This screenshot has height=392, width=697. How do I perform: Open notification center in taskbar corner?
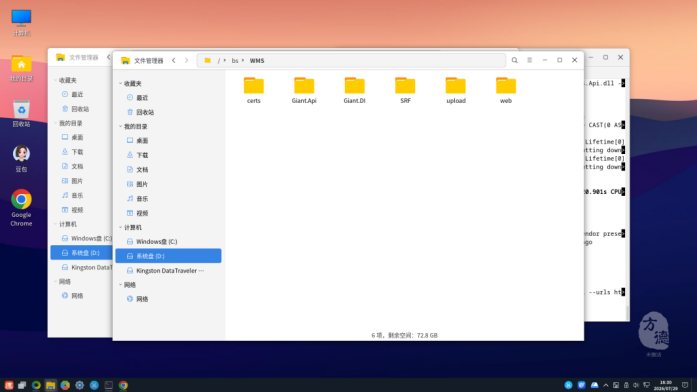tap(685, 385)
